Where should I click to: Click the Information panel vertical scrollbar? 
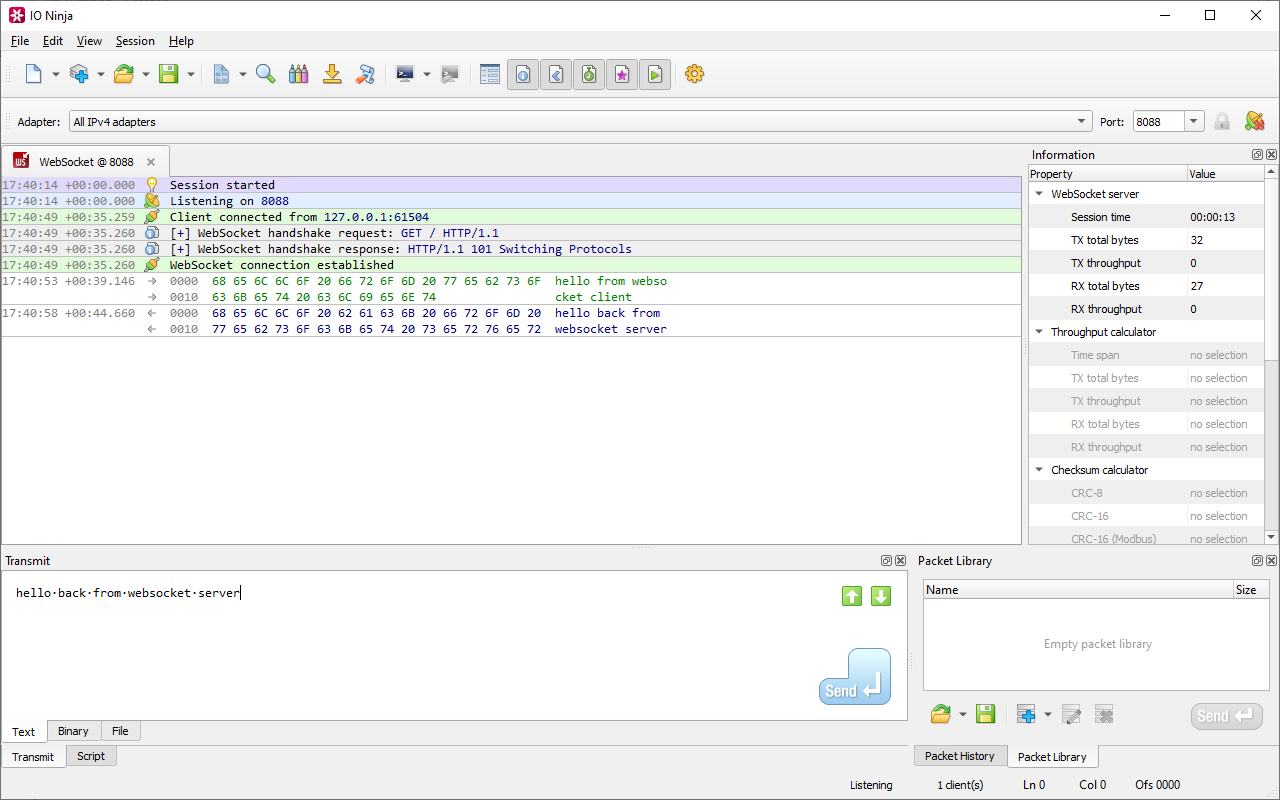point(1271,355)
